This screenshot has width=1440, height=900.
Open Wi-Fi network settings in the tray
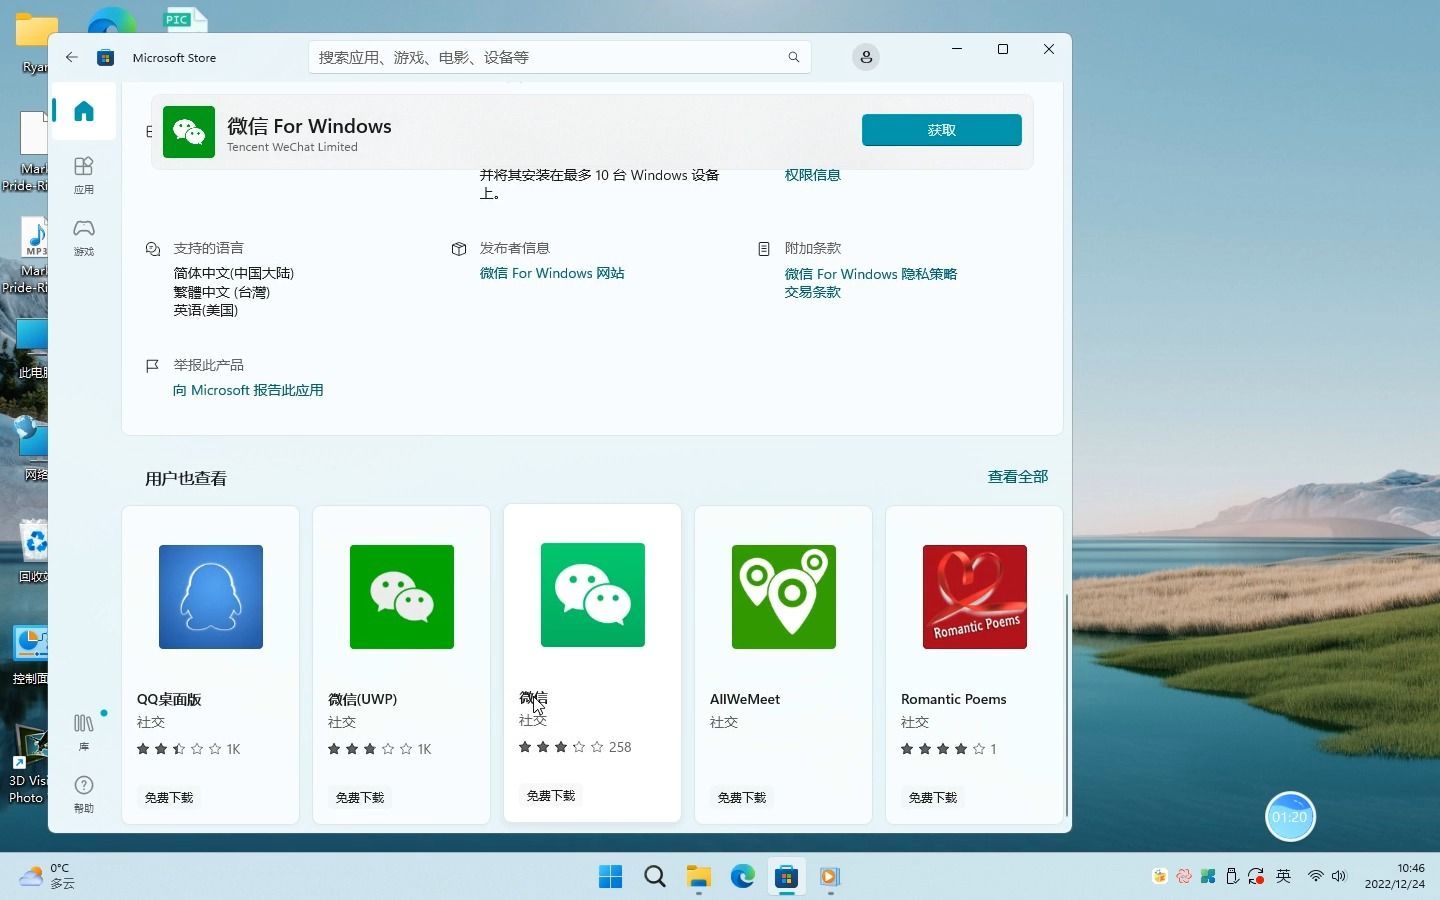tap(1315, 876)
